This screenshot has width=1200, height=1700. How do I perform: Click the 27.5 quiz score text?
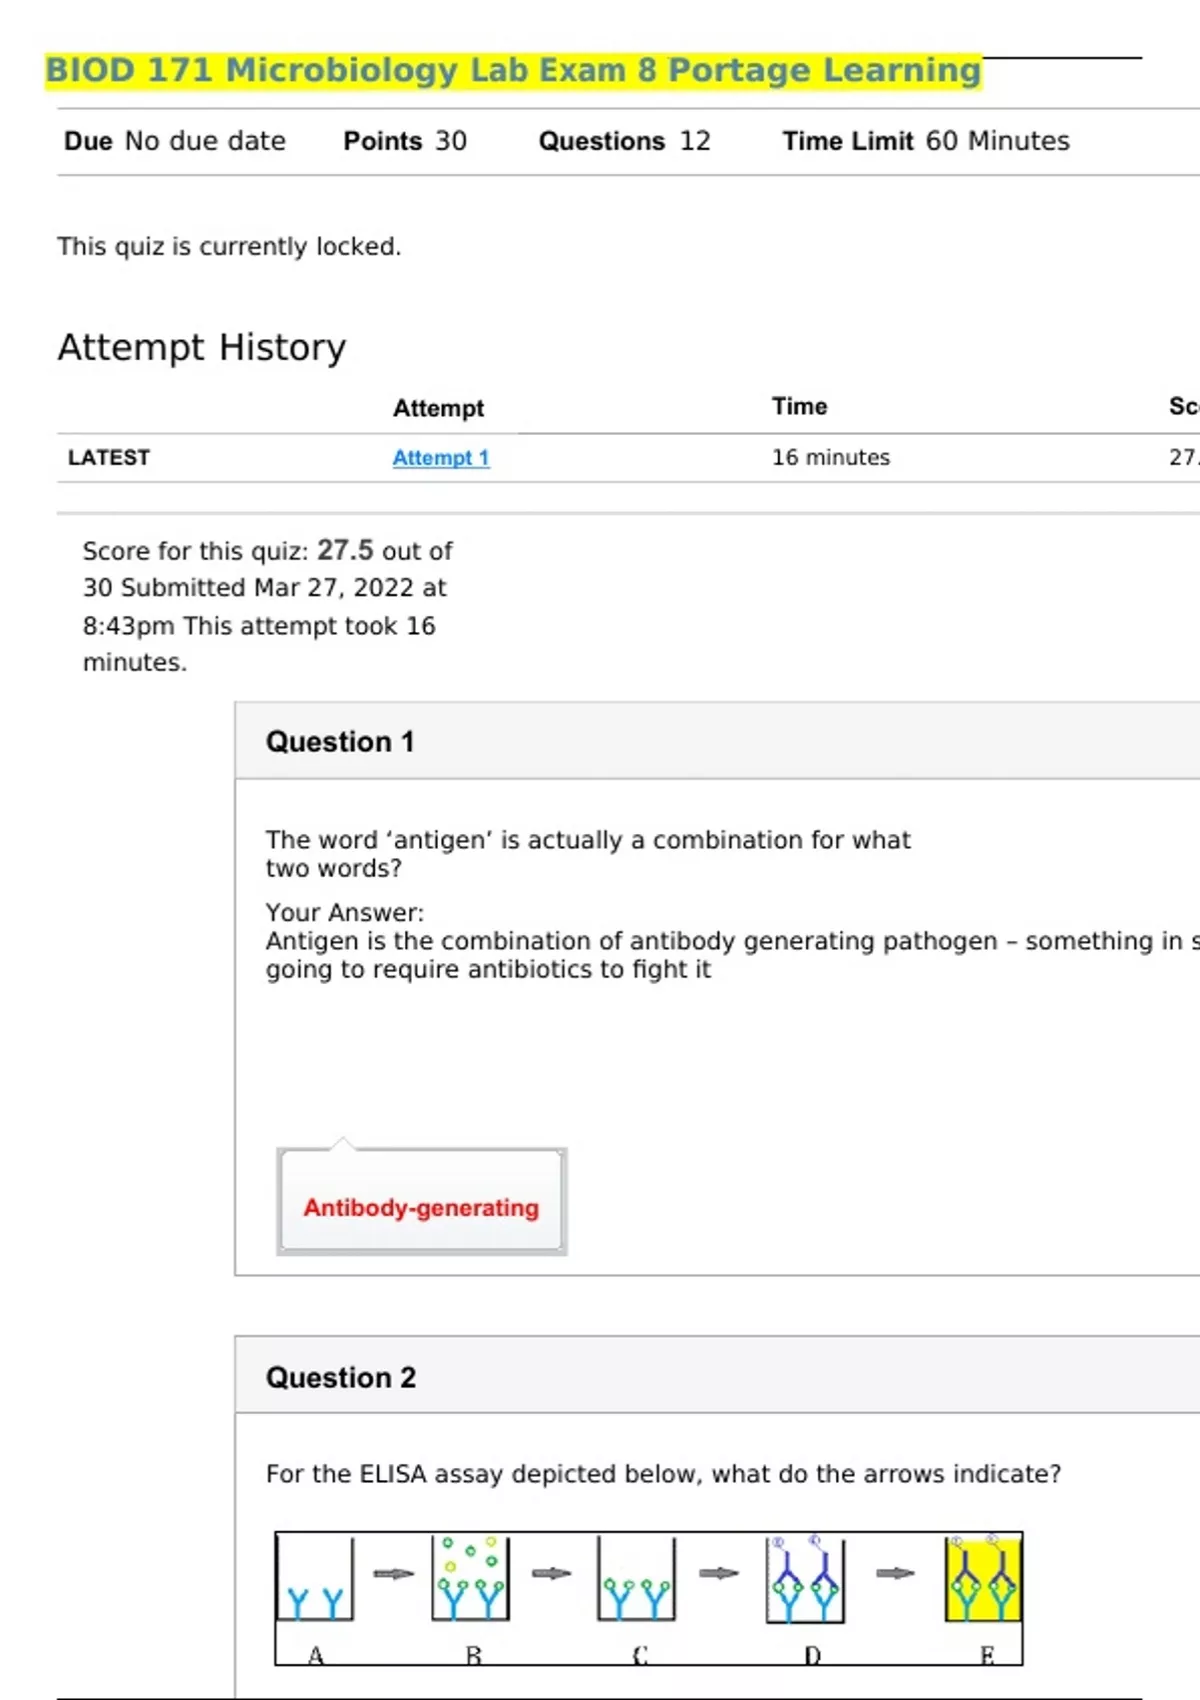coord(344,551)
